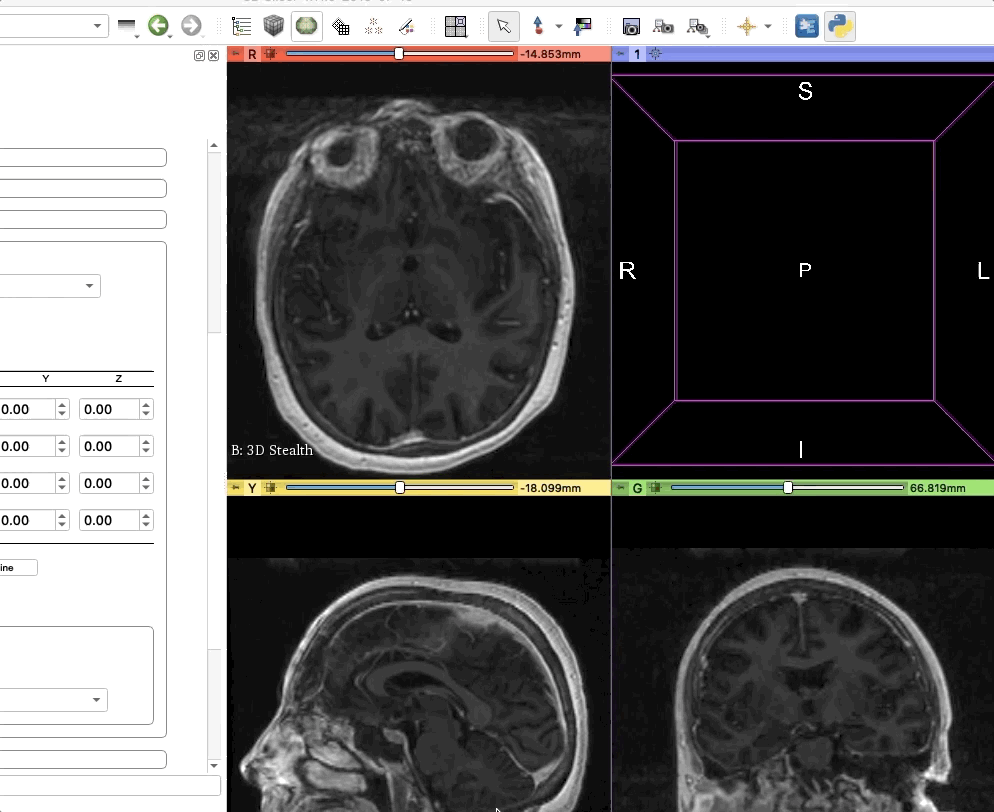Open the lower panel combo box
Viewport: 994px width, 812px height.
[53, 700]
